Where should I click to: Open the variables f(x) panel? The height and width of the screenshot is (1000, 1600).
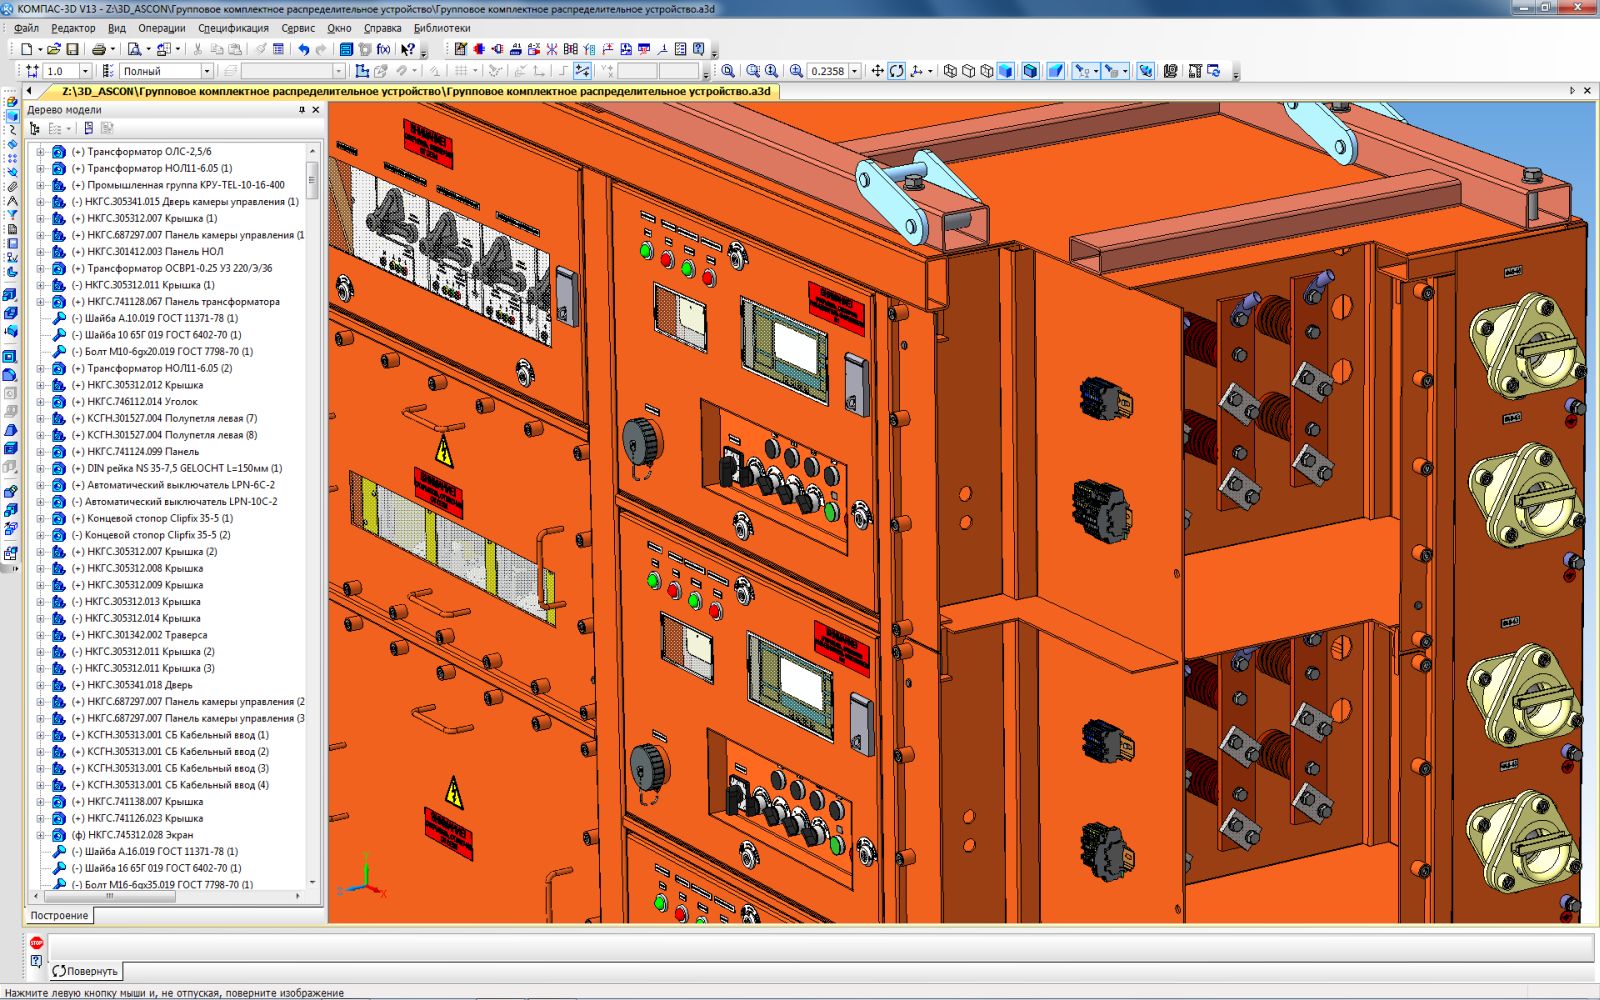383,49
